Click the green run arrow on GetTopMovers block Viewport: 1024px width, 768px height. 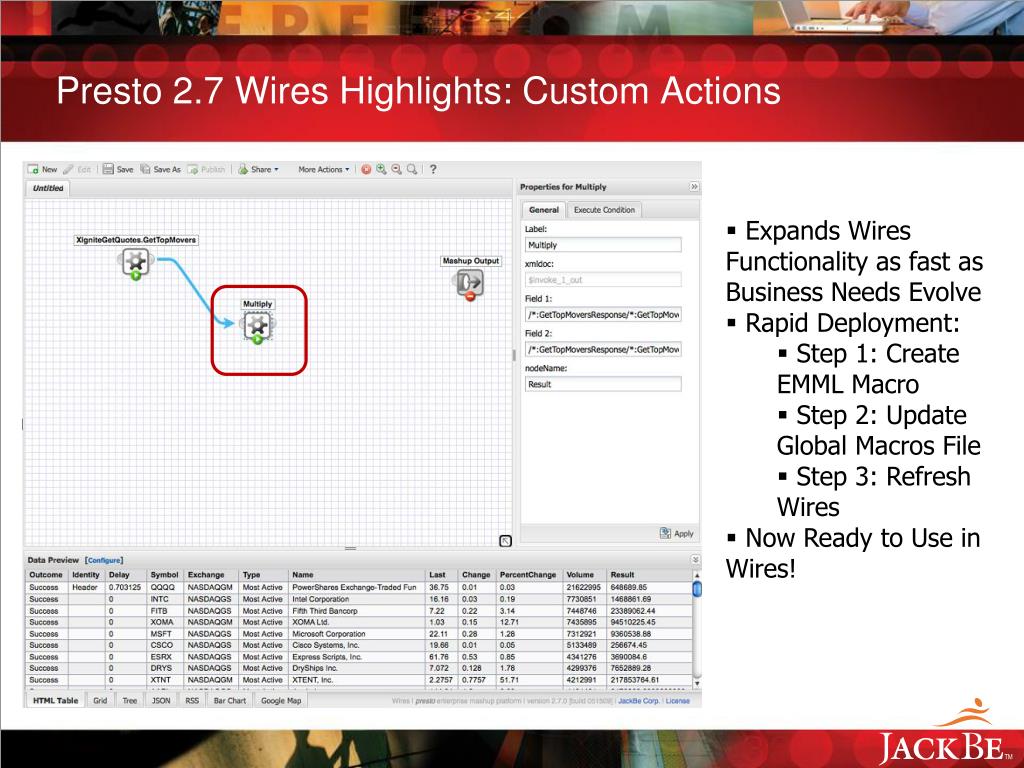pos(136,276)
